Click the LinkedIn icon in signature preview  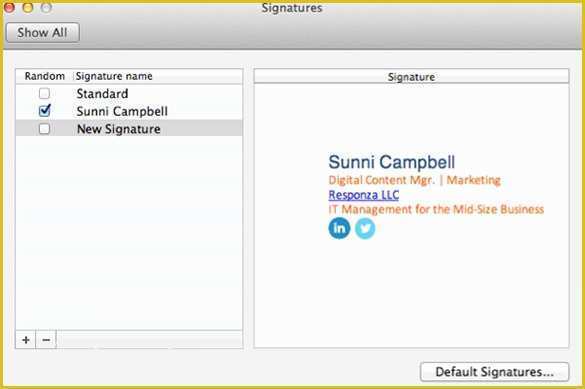pyautogui.click(x=339, y=228)
